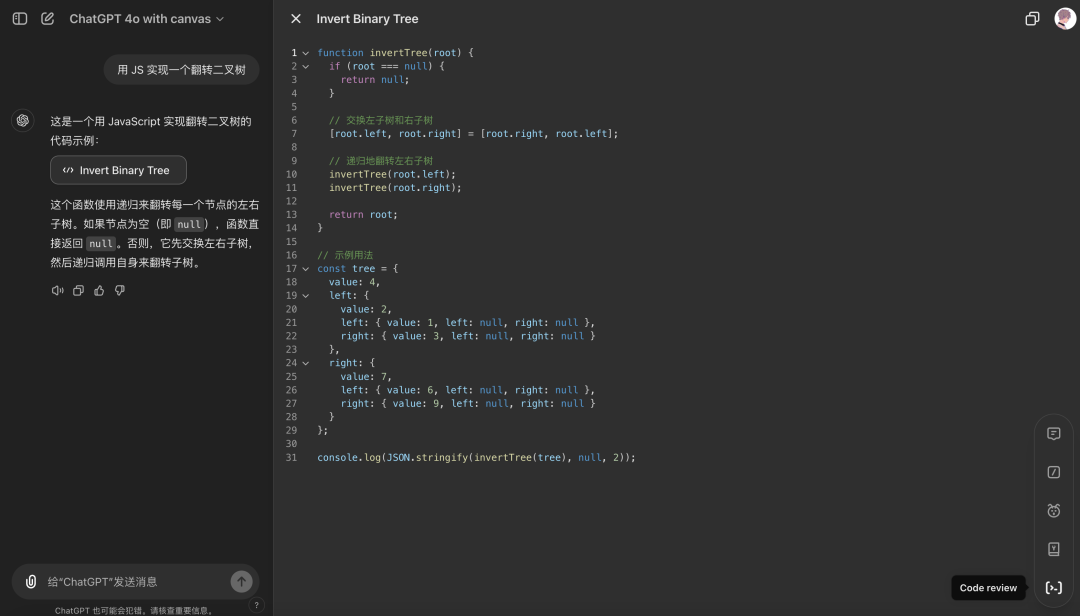Image resolution: width=1080 pixels, height=616 pixels.
Task: Toggle the left sidebar panel
Action: tap(20, 19)
